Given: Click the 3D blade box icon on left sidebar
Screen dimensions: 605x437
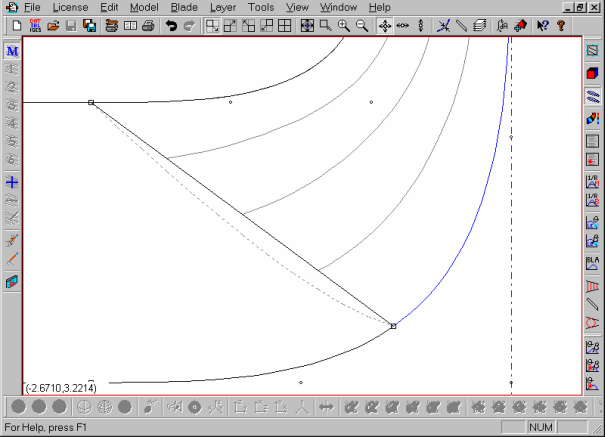Looking at the screenshot, I should (12, 282).
